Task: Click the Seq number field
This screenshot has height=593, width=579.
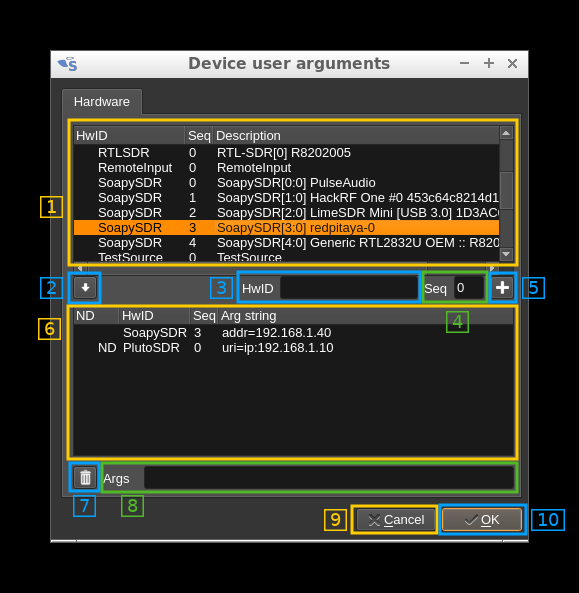Action: [469, 288]
